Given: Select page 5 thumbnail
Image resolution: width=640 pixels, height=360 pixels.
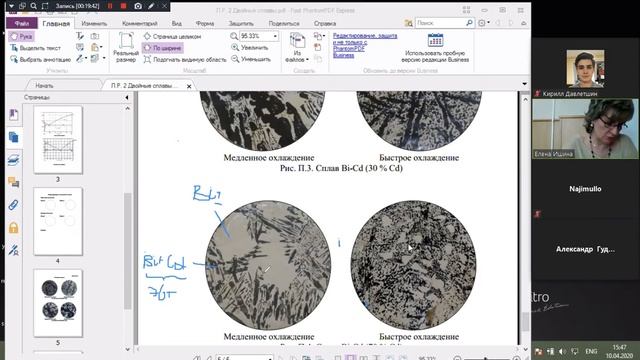Looking at the screenshot, I should pos(58,303).
